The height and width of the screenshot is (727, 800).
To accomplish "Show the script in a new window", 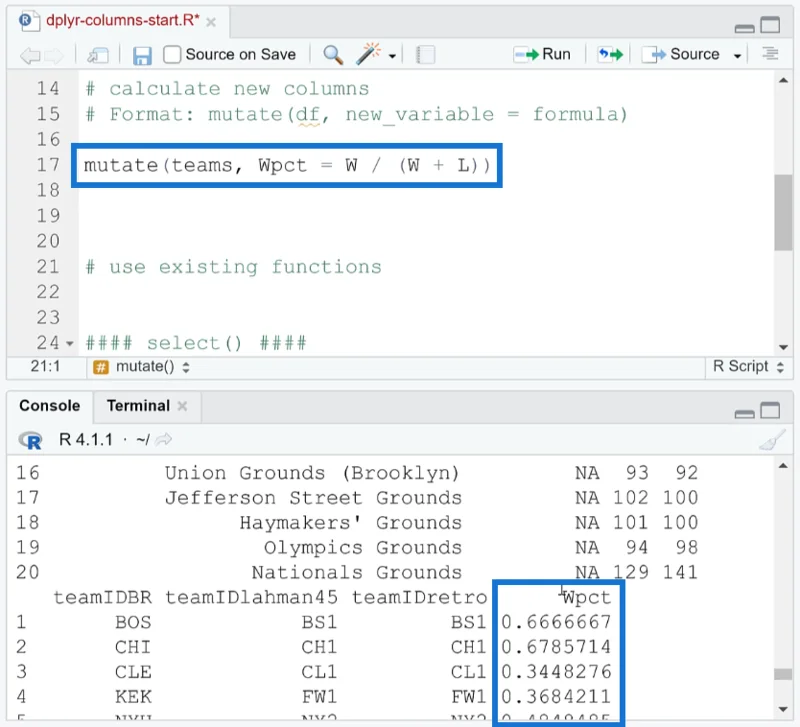I will pyautogui.click(x=98, y=55).
